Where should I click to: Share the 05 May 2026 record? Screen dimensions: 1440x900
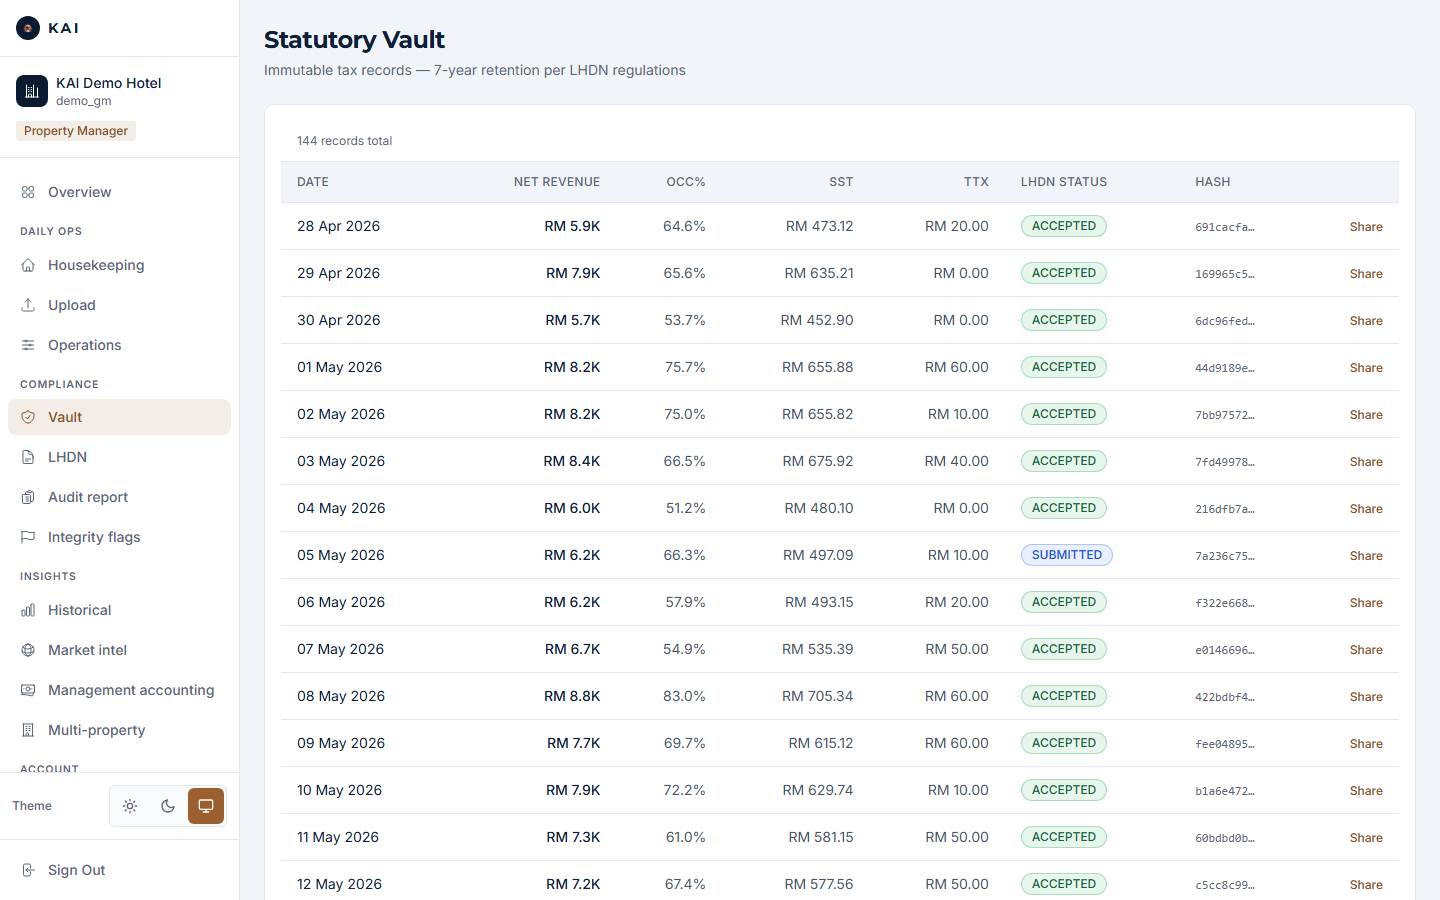1366,556
